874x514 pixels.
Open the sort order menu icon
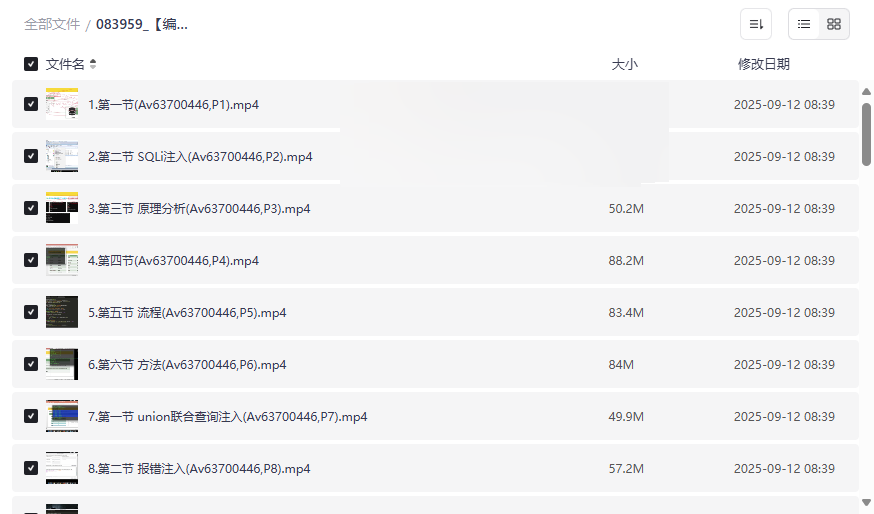click(756, 24)
